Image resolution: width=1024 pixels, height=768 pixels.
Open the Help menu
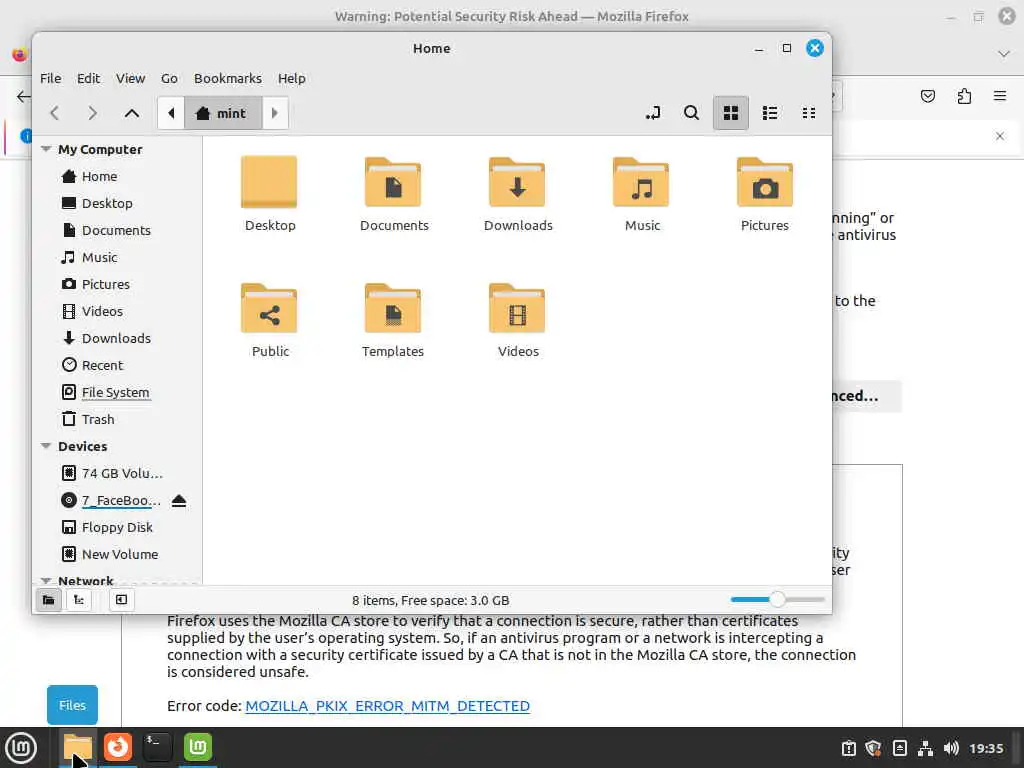pyautogui.click(x=292, y=78)
